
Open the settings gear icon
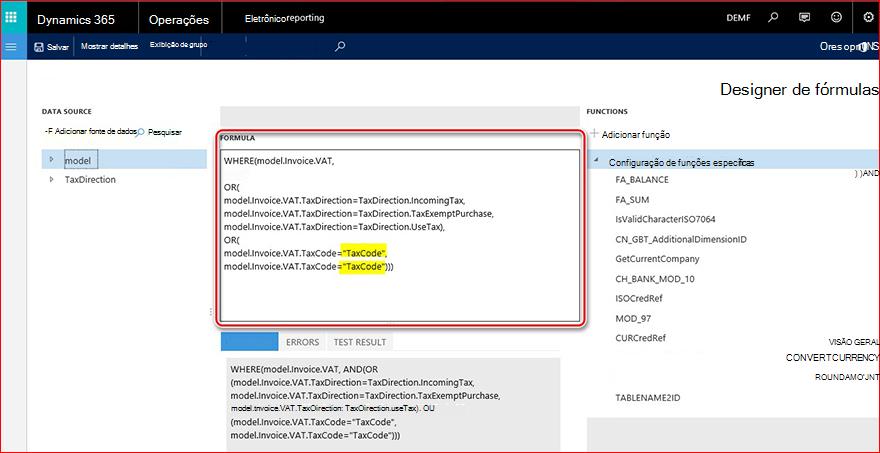pos(868,17)
